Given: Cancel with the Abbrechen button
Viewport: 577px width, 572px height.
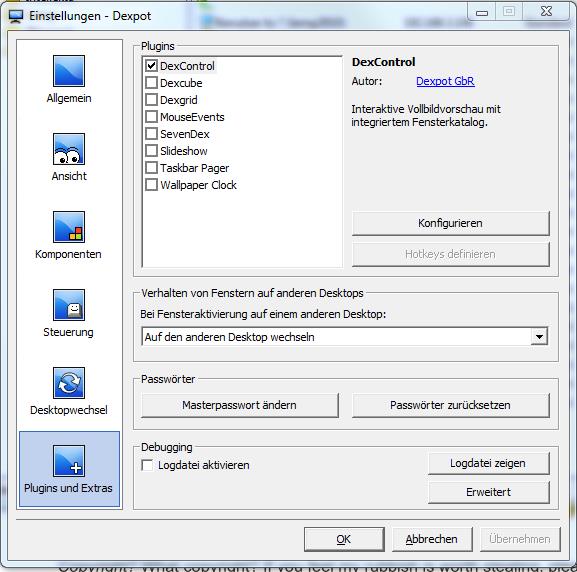Looking at the screenshot, I should coord(432,539).
